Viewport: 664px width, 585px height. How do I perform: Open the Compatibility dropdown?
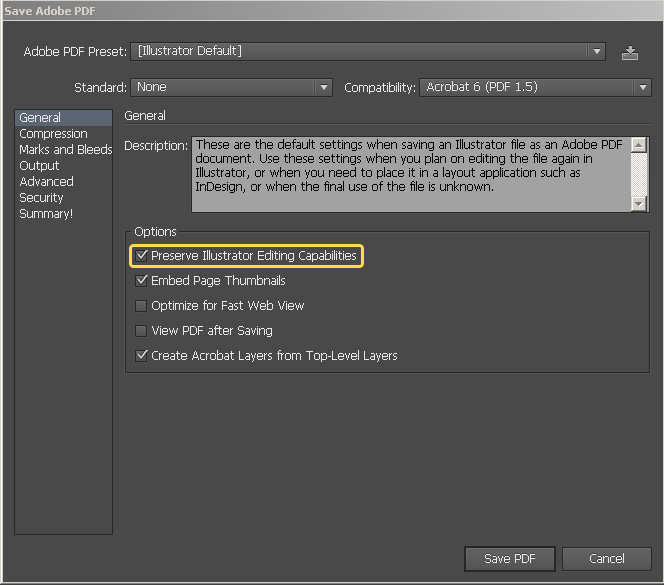click(535, 87)
